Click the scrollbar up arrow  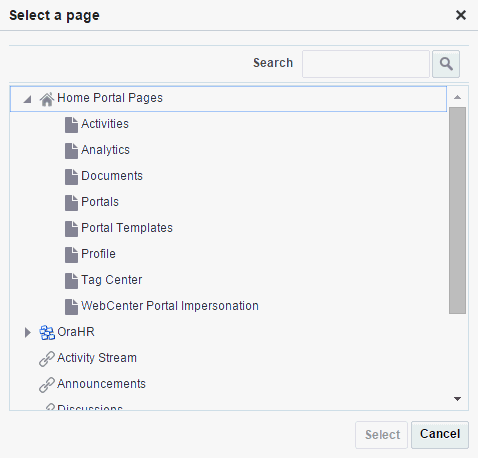pyautogui.click(x=457, y=97)
